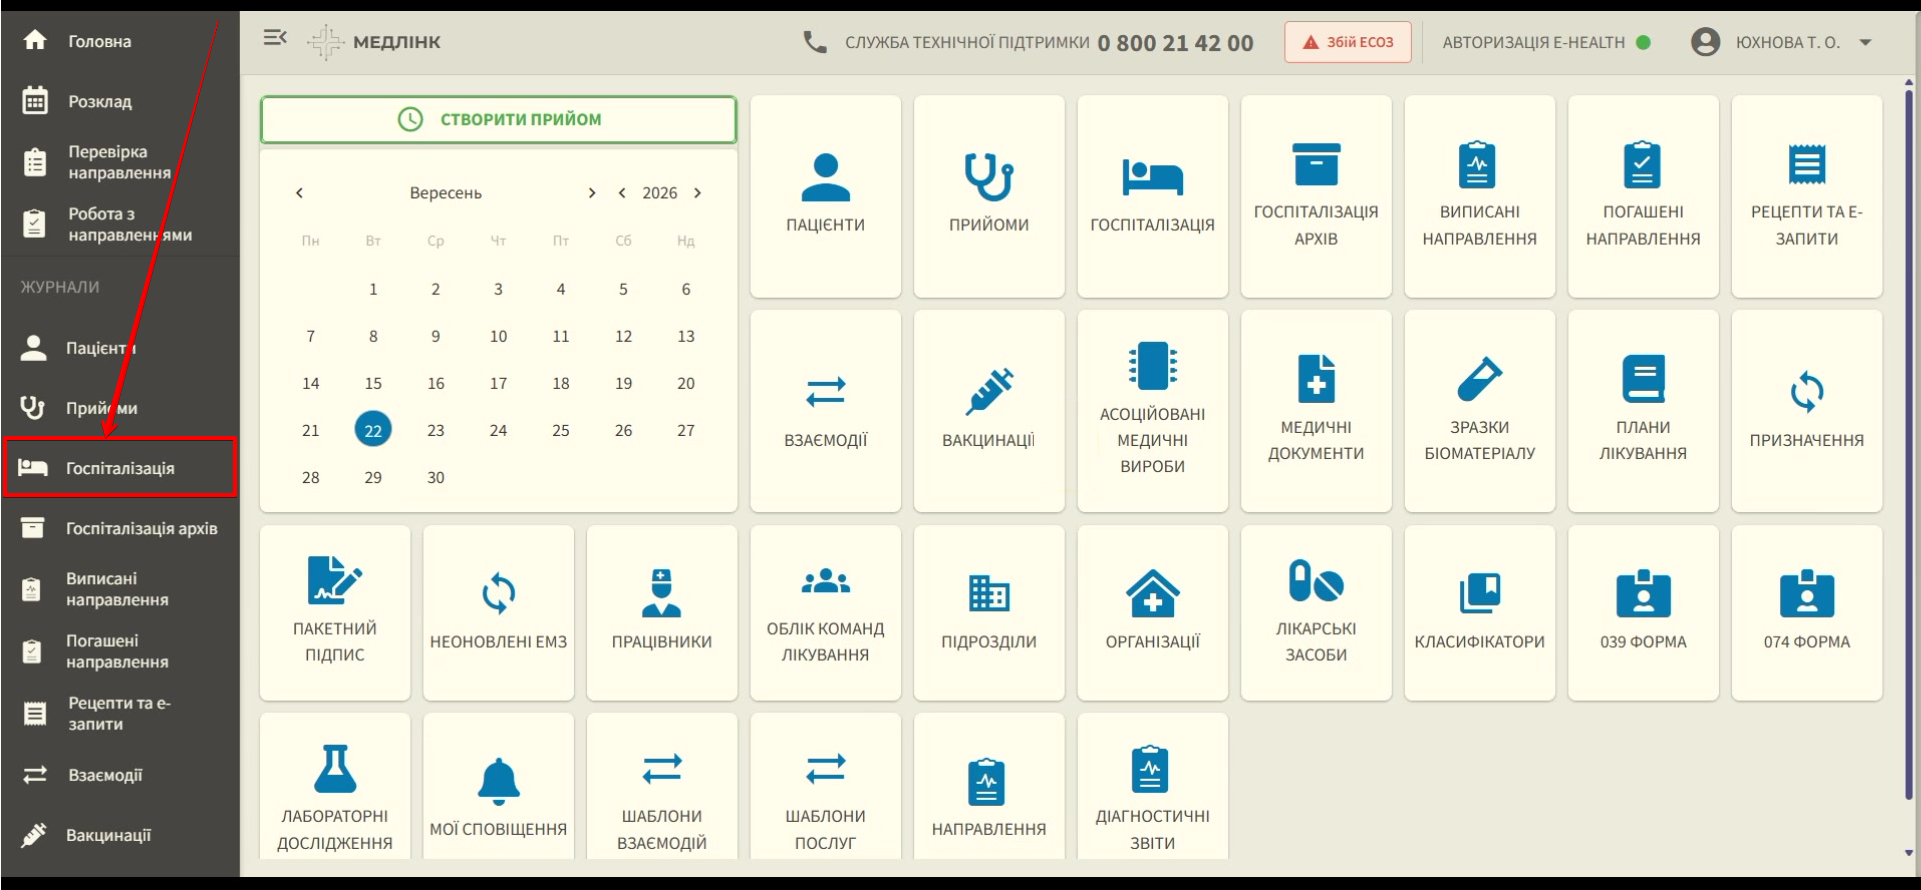Select Розклад in the sidebar
Screen dimensions: 1921x890
(x=120, y=101)
